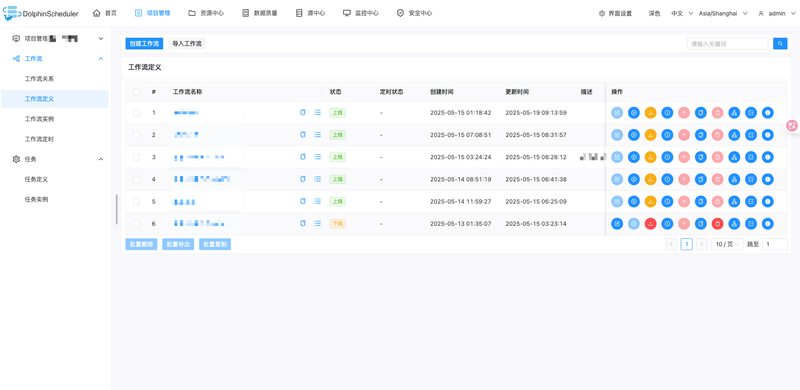Image resolution: width=800 pixels, height=390 pixels.
Task: Select checkbox for workflow row 5
Action: 136,202
